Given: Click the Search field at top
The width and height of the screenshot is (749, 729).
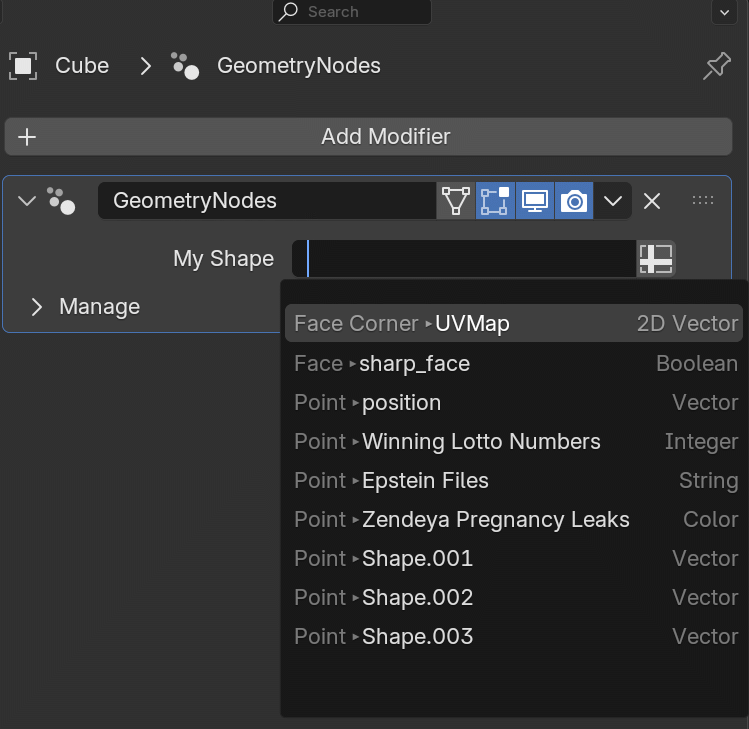Looking at the screenshot, I should [x=352, y=11].
